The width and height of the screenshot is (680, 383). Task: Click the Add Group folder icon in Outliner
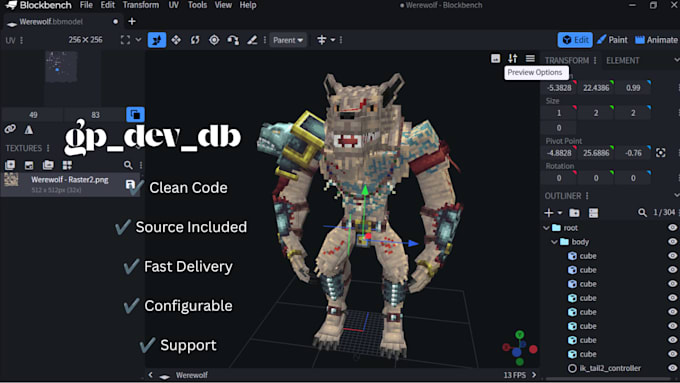click(x=574, y=213)
